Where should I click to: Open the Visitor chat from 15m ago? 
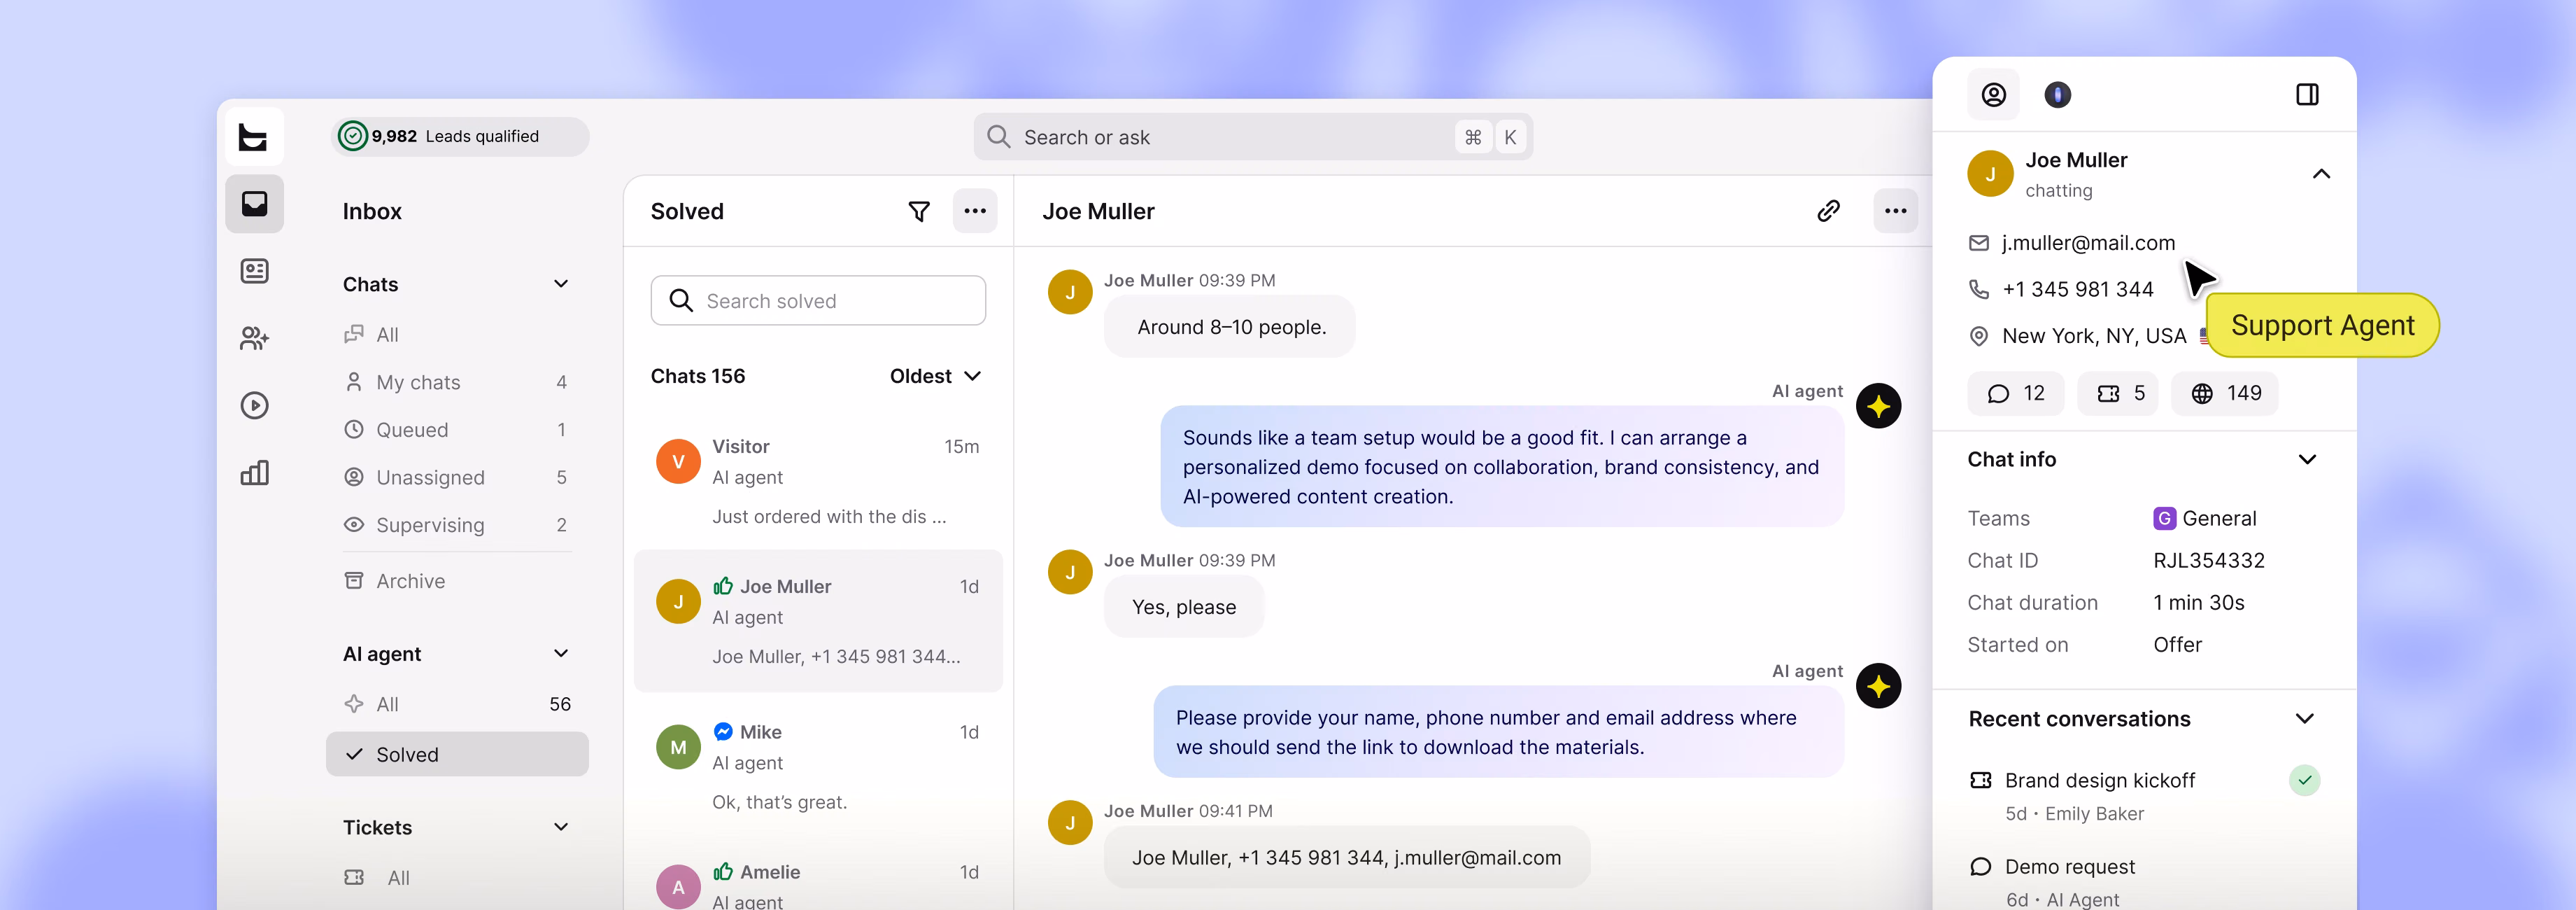coord(818,481)
